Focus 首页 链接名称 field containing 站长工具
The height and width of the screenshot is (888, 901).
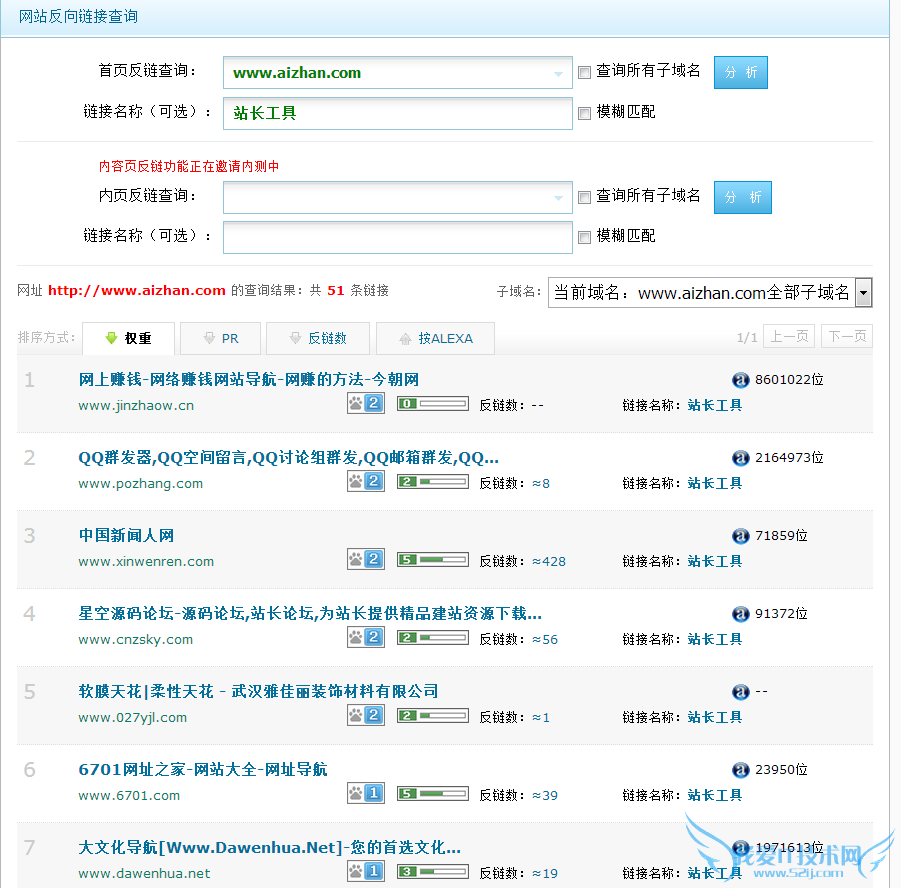click(398, 113)
